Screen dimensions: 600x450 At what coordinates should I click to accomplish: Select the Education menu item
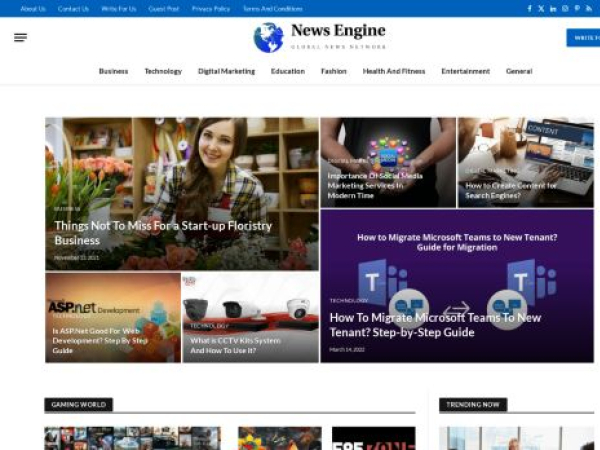[288, 71]
